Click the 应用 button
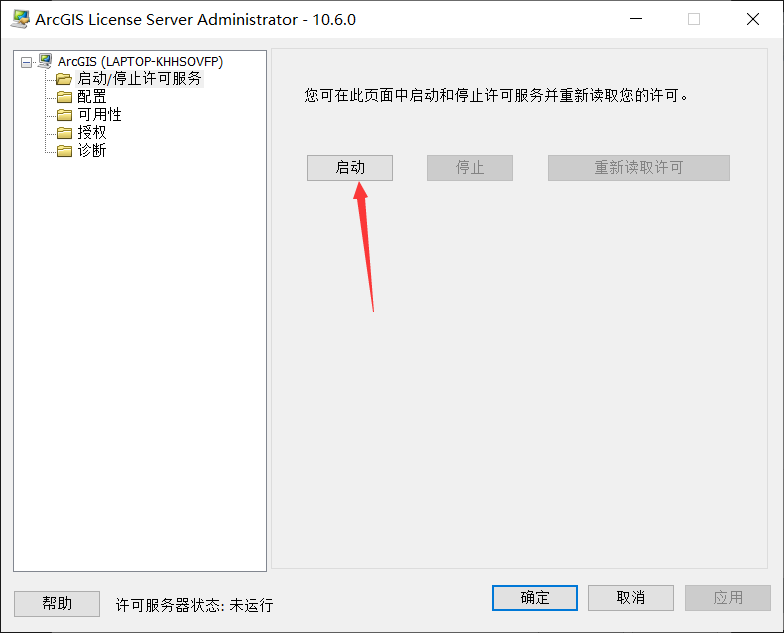 tap(728, 598)
